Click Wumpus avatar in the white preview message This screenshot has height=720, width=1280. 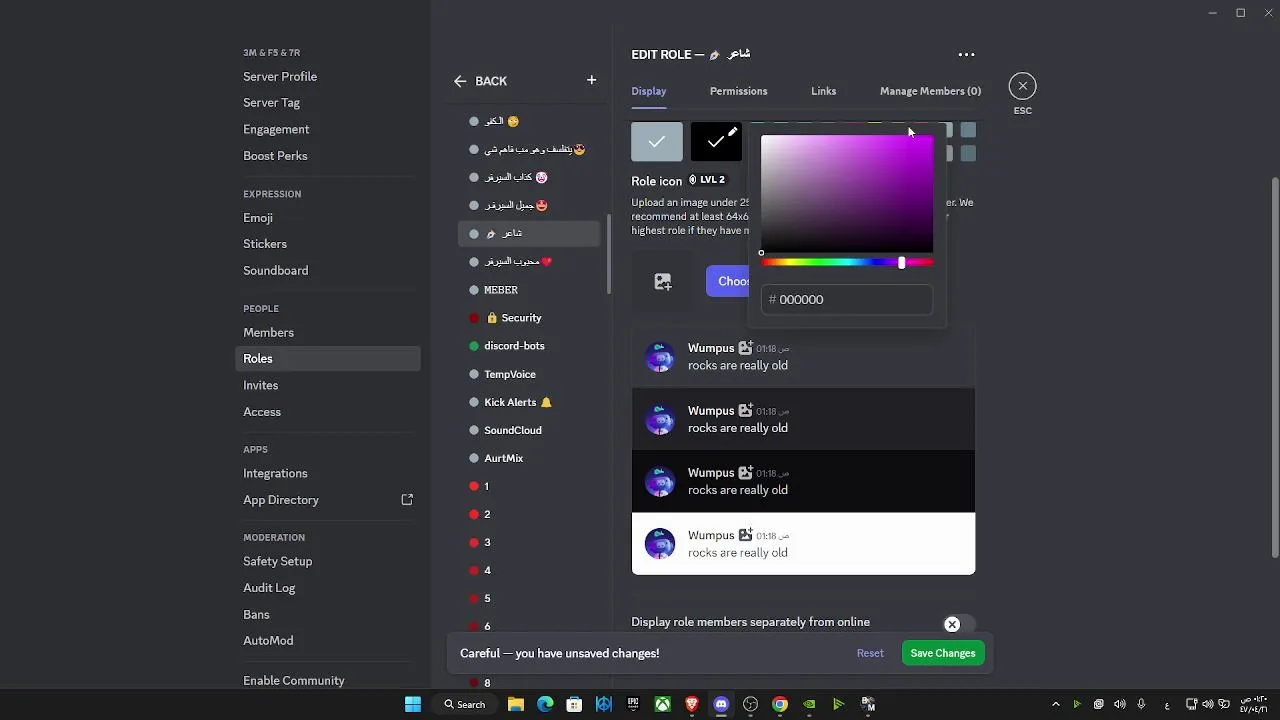tap(660, 544)
